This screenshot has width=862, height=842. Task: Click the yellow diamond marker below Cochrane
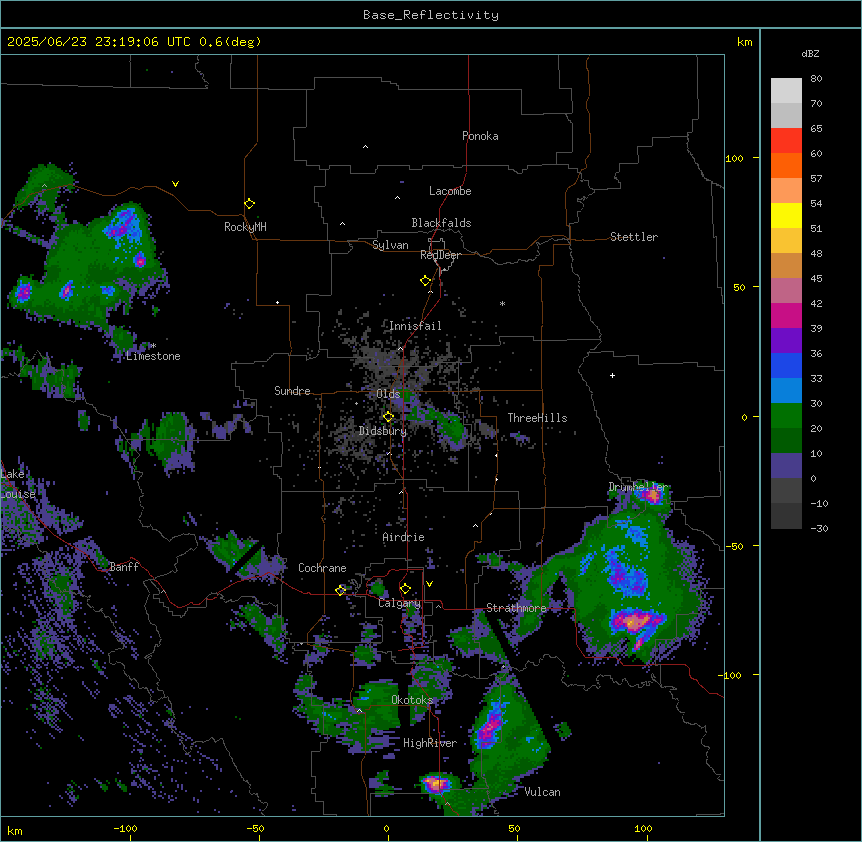340,590
